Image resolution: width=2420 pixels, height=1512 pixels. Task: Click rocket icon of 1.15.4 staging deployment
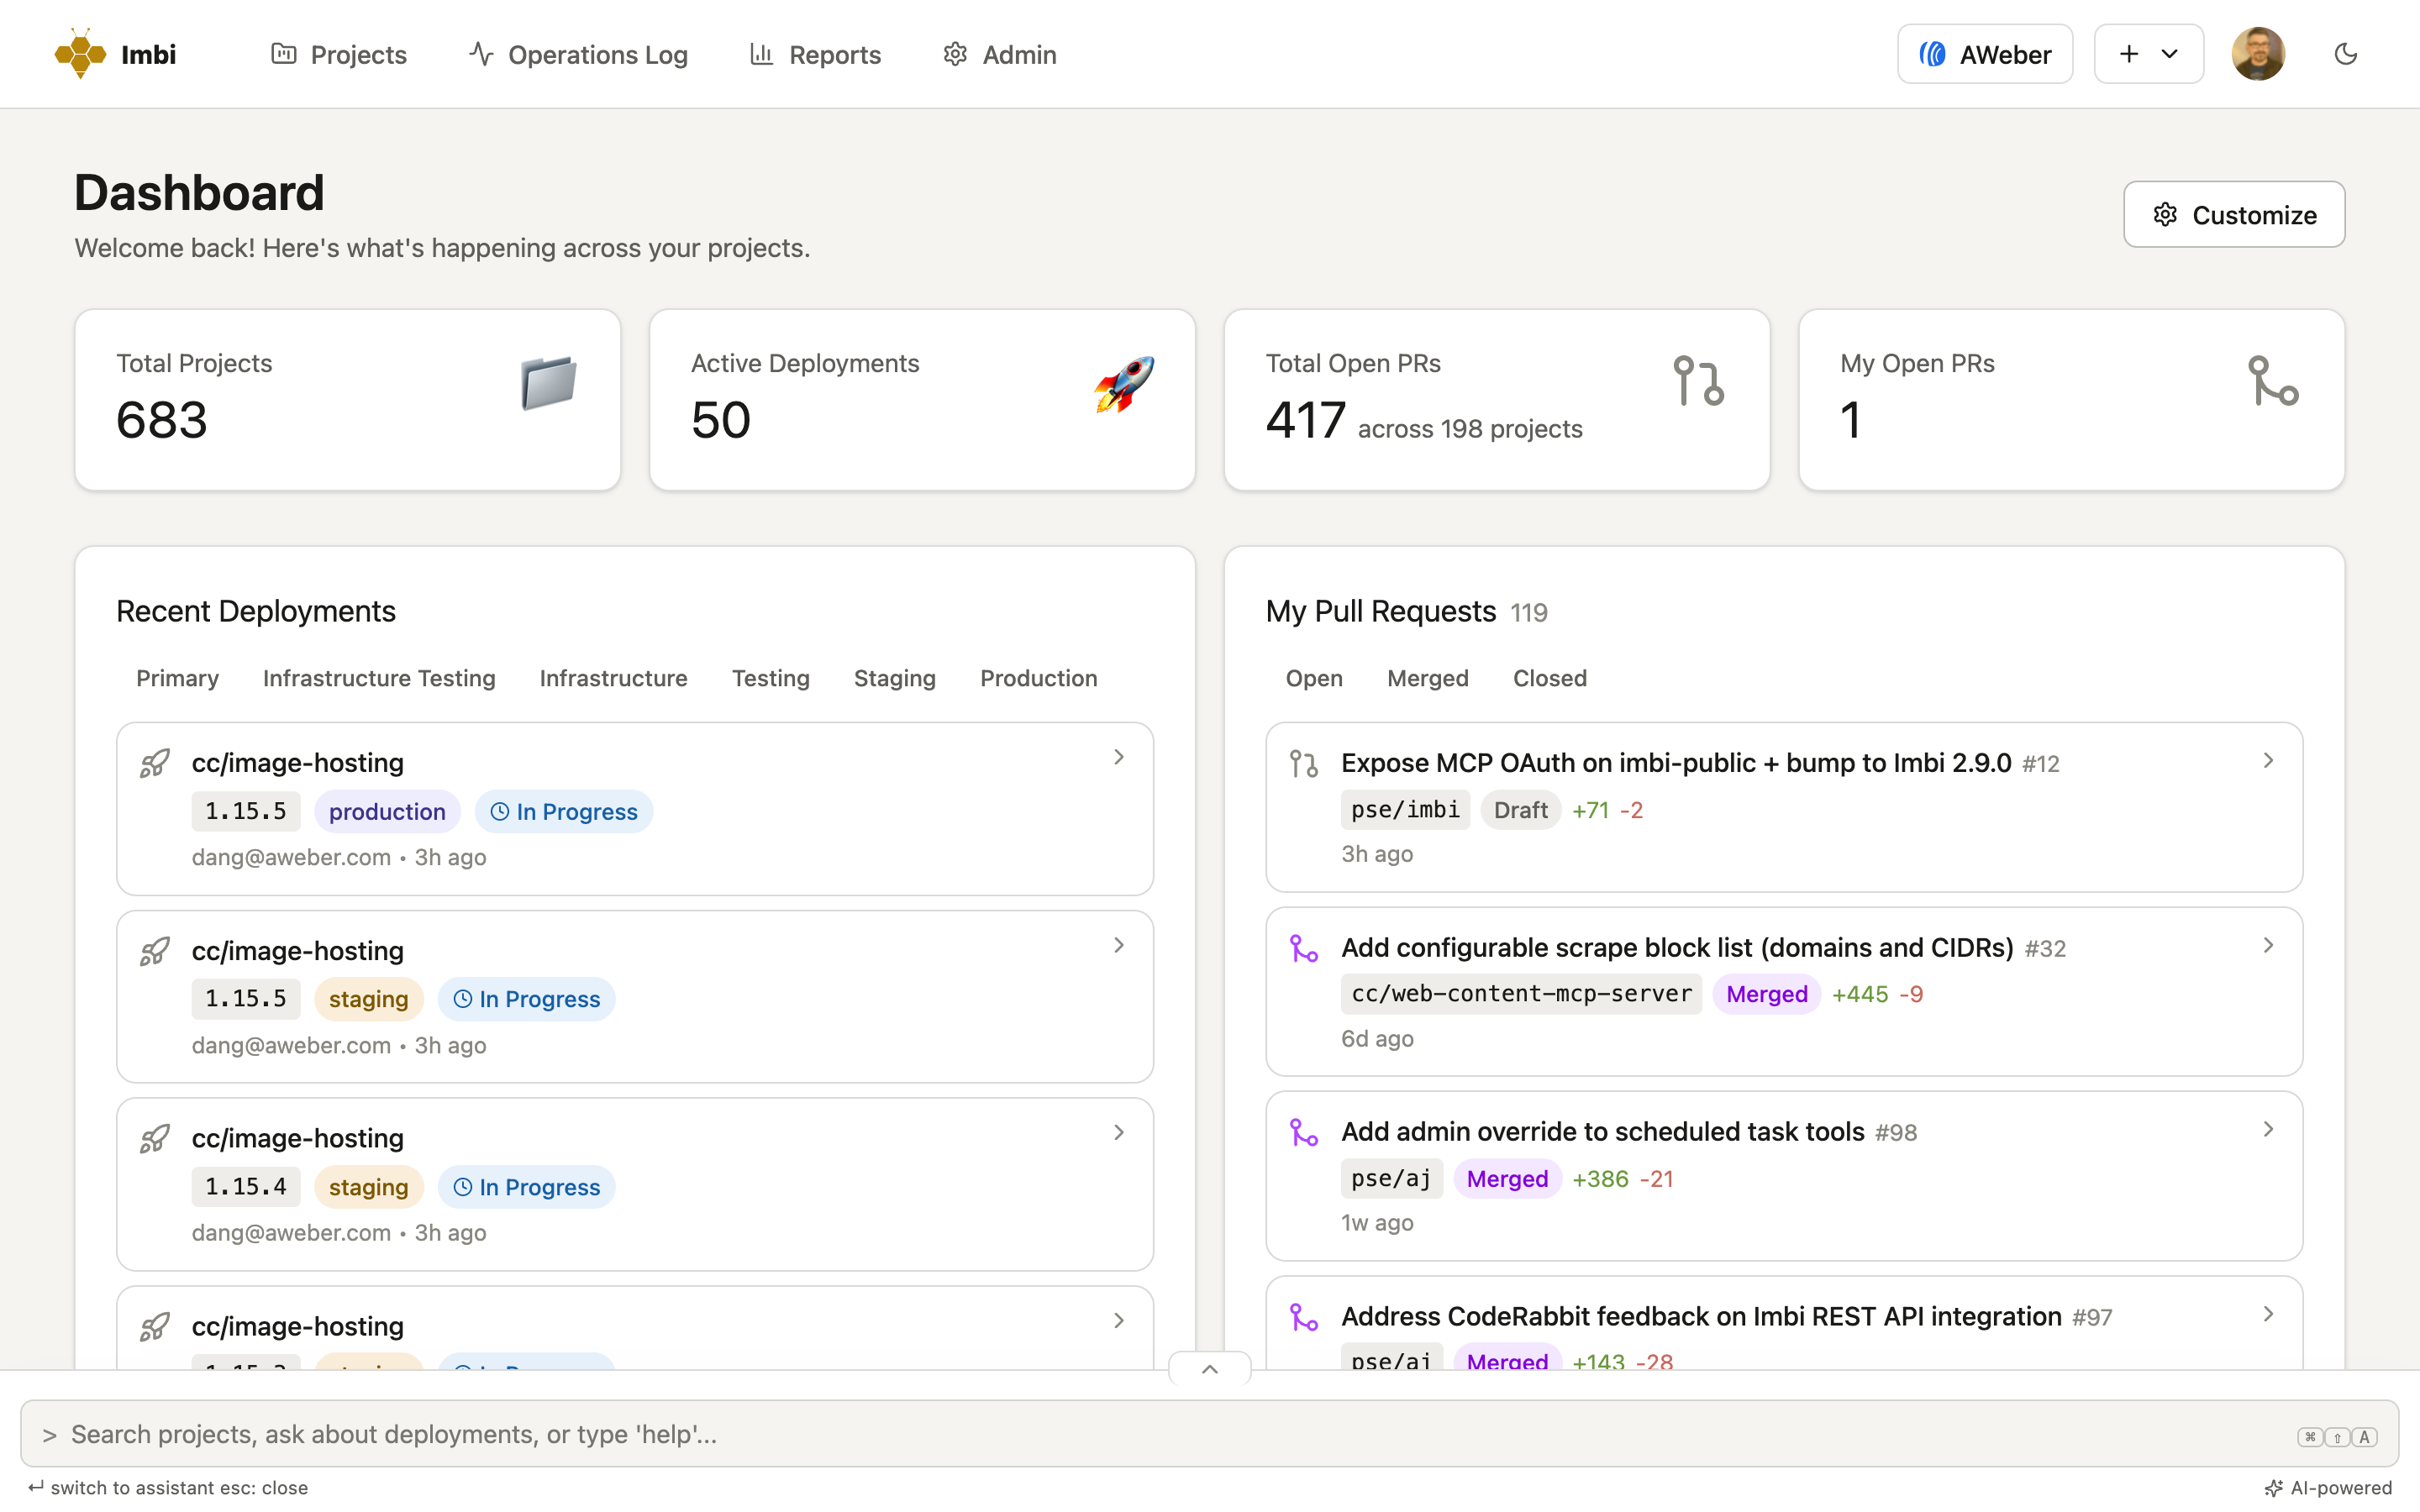pos(155,1138)
